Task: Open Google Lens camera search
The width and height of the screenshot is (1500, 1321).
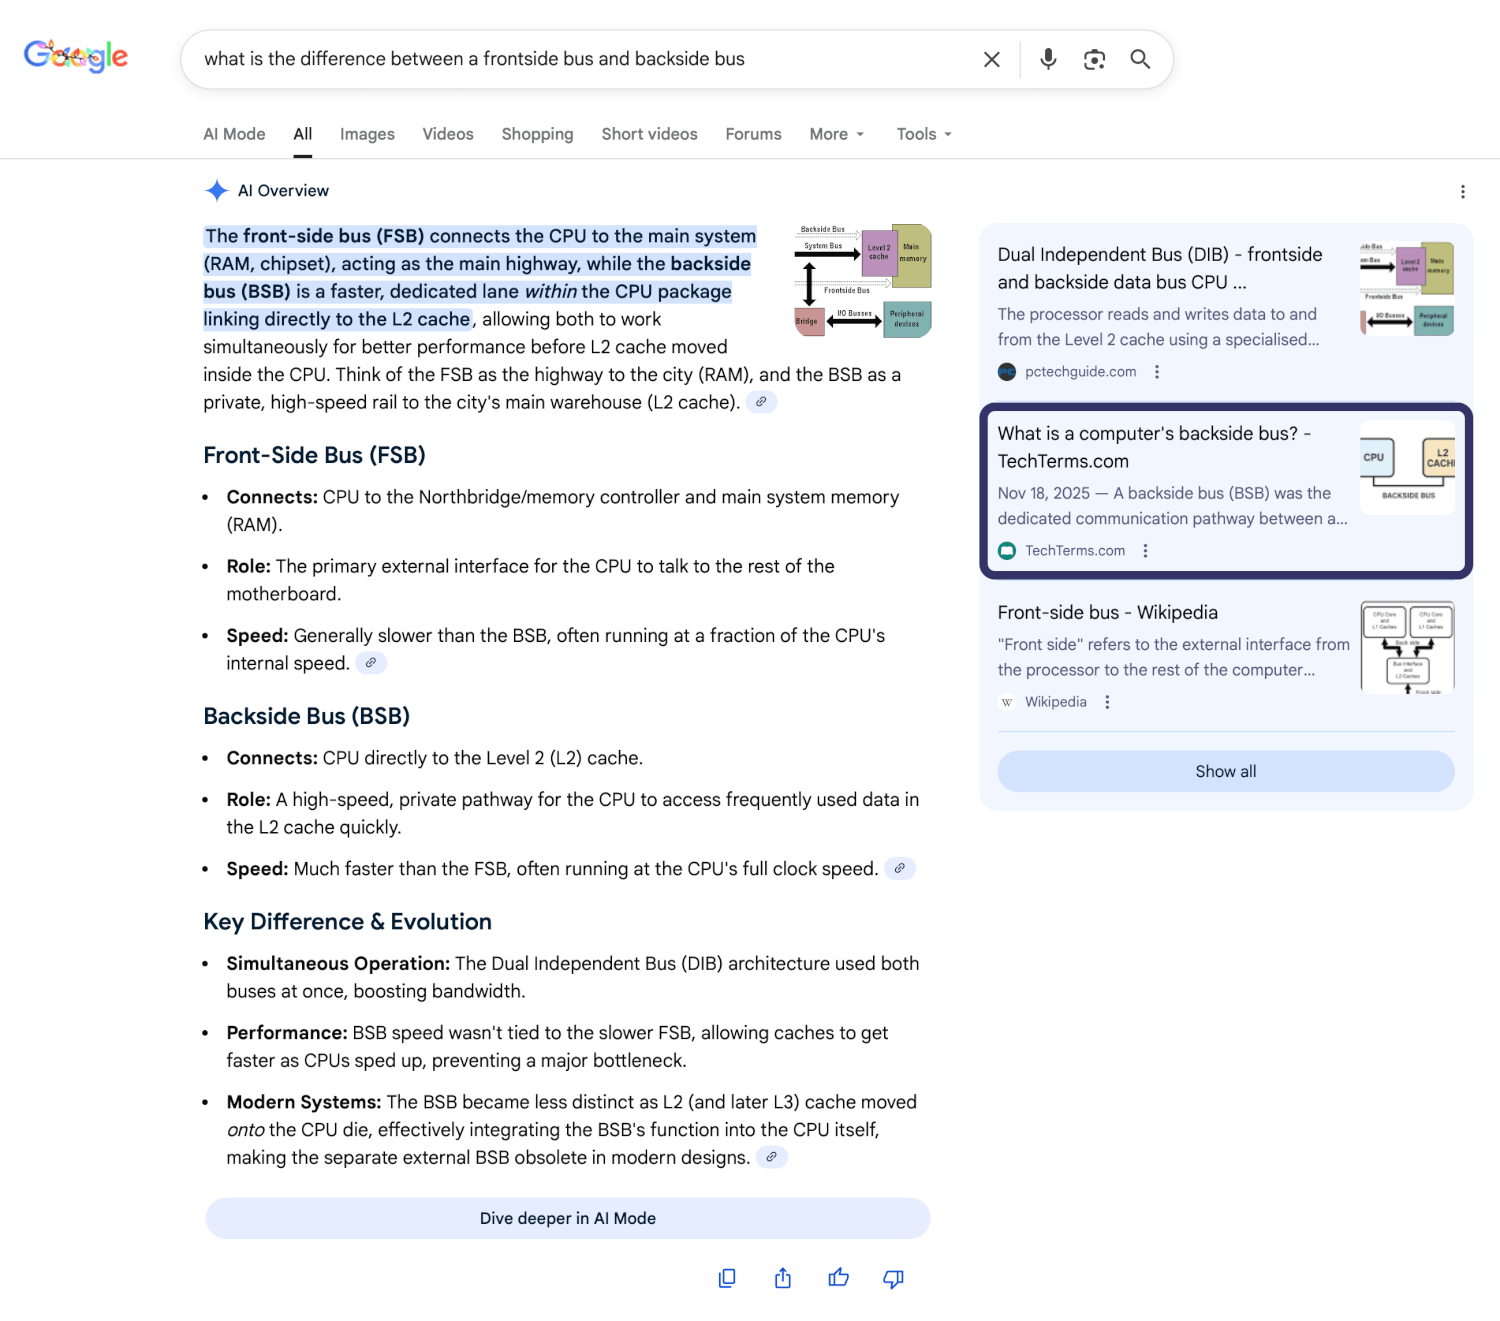Action: click(x=1094, y=59)
